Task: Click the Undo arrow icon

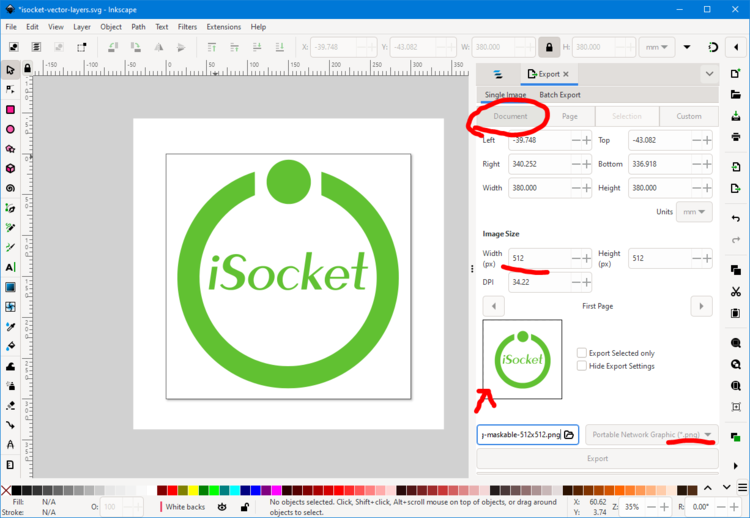Action: pos(736,218)
